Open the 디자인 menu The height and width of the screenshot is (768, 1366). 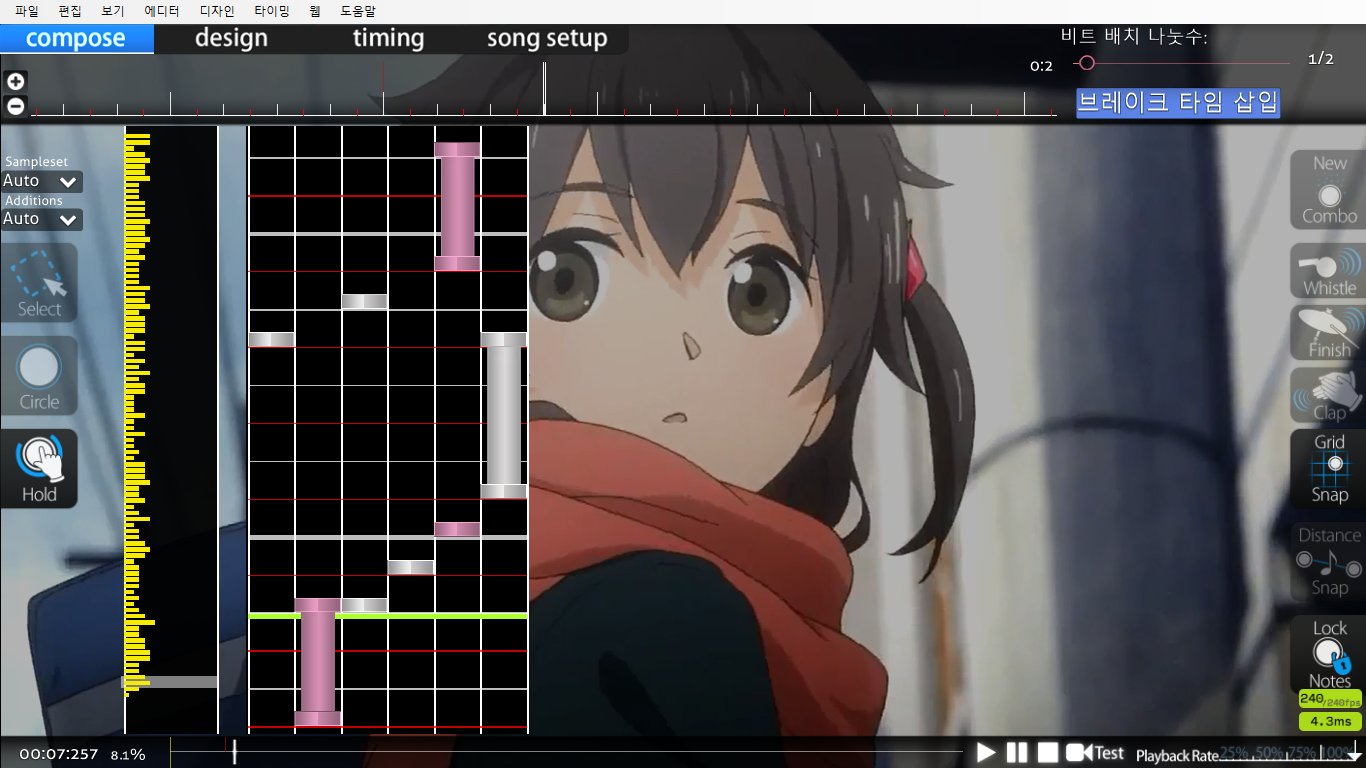pos(217,11)
